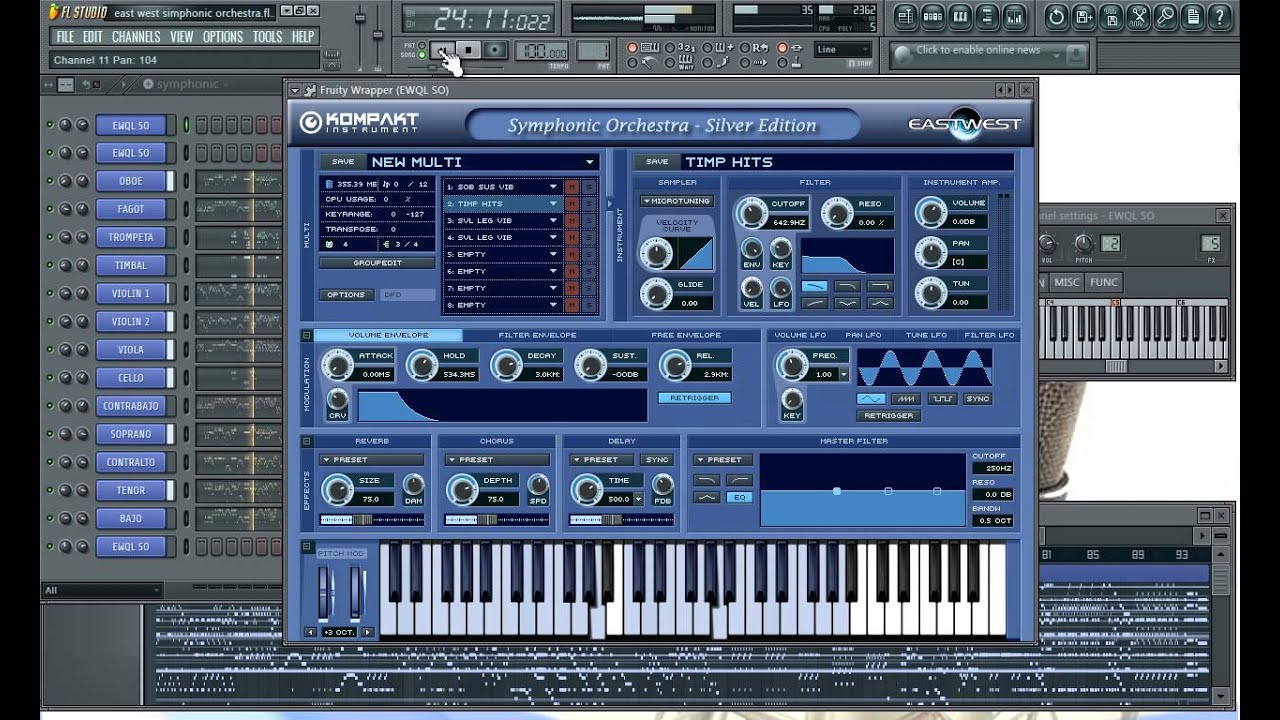Toggle the LFO SYNC button
The height and width of the screenshot is (720, 1280).
[977, 399]
